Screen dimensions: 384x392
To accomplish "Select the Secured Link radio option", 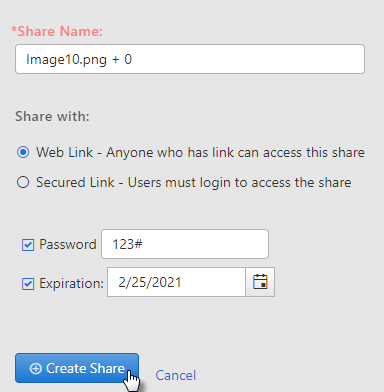I will pyautogui.click(x=23, y=182).
